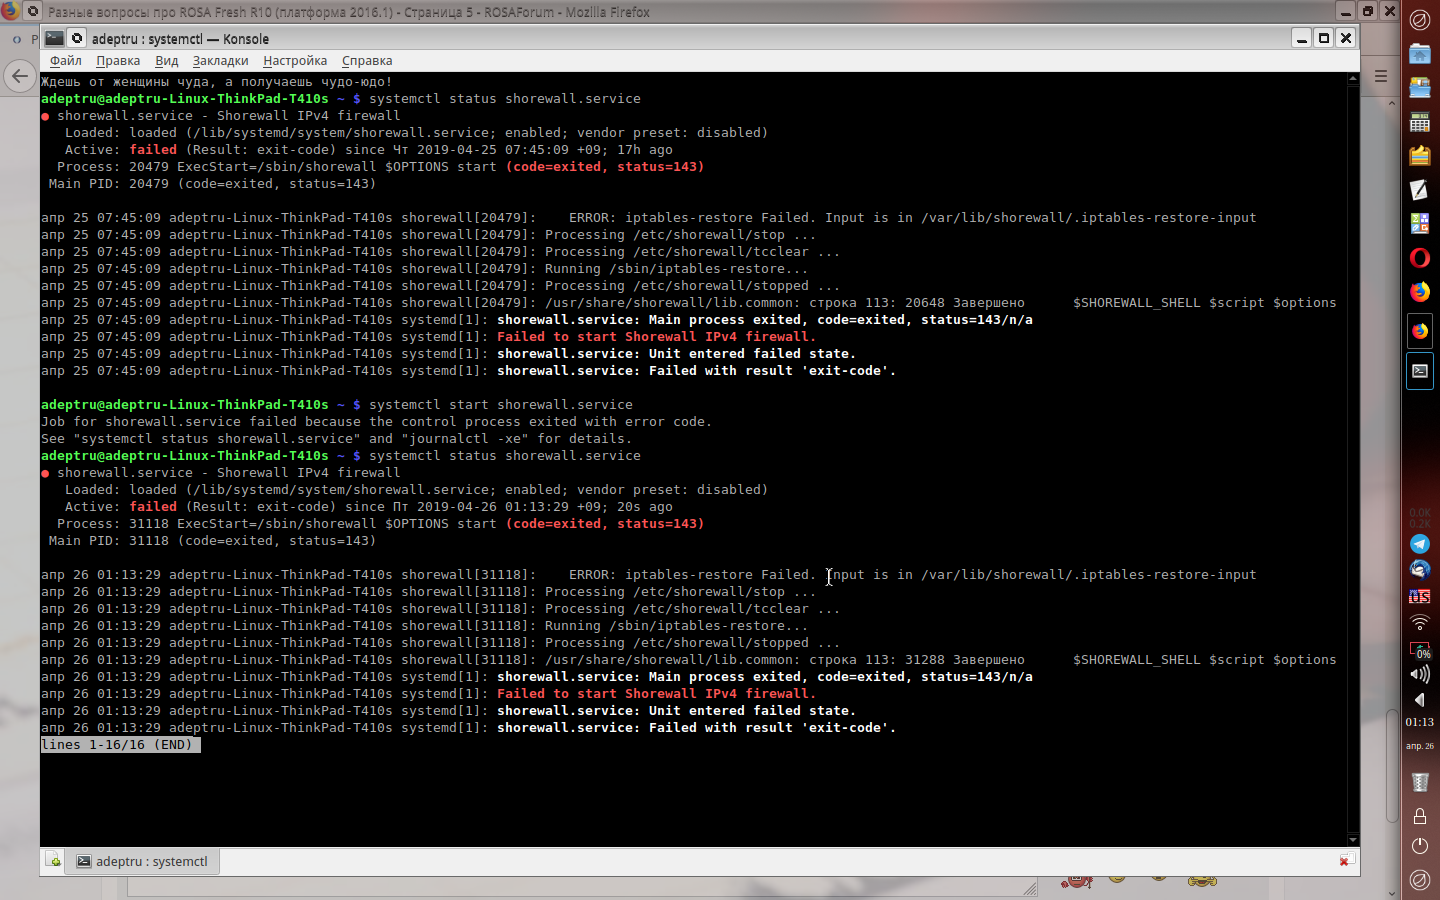
Task: Click the 'апр. 26' date in panel
Action: [1420, 746]
